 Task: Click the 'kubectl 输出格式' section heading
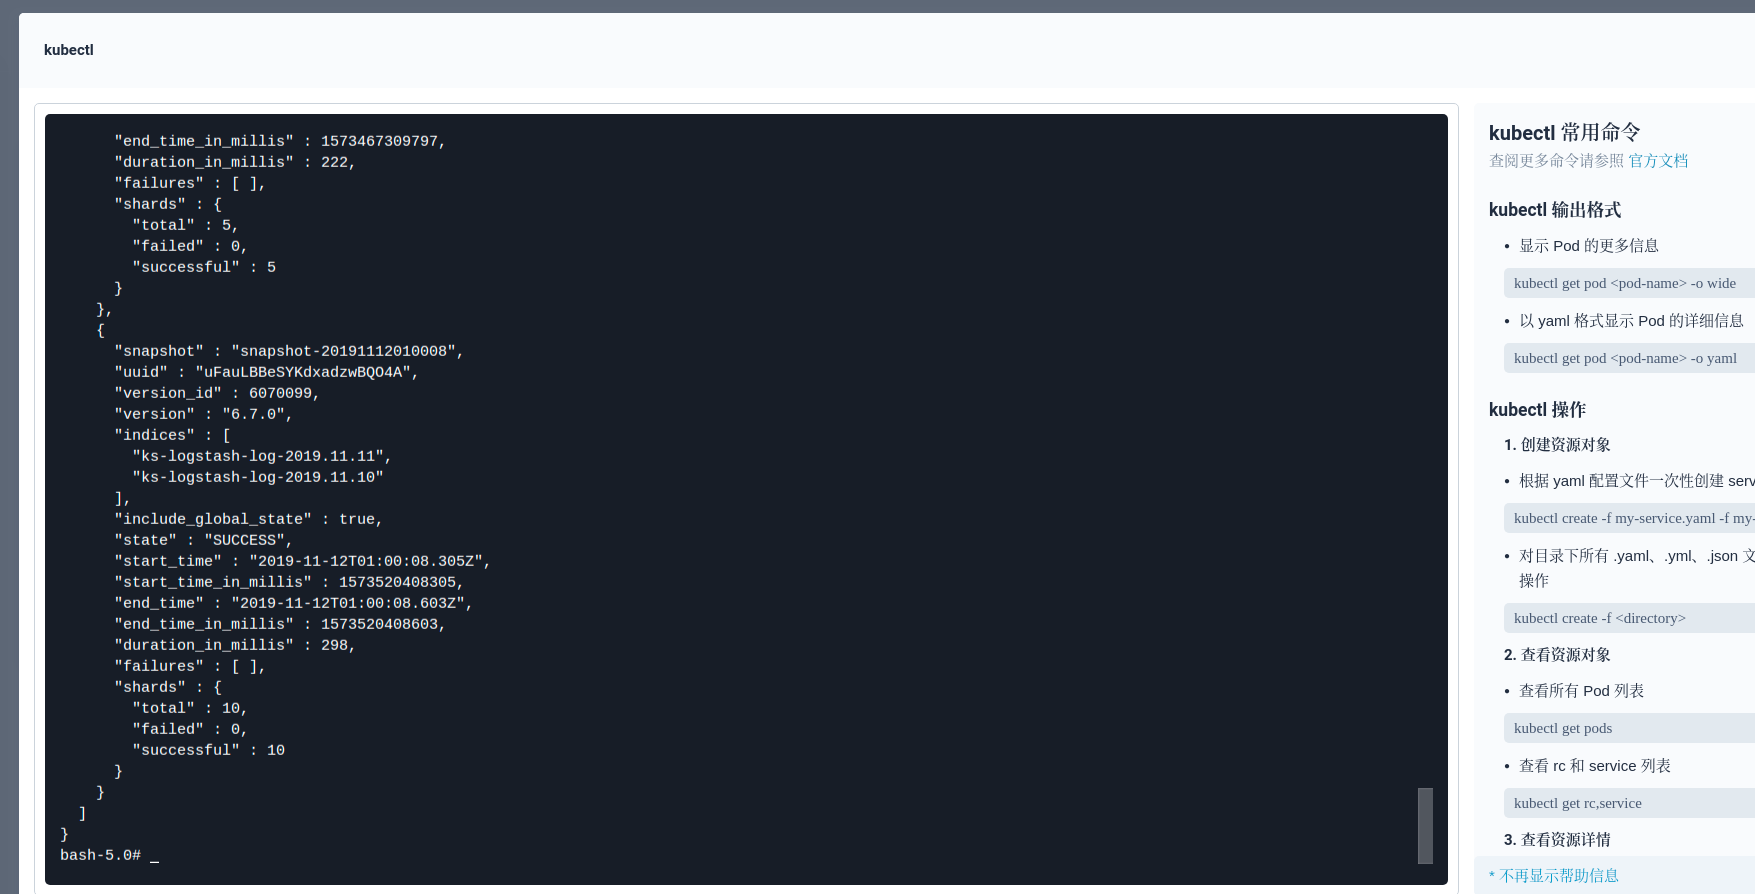(x=1554, y=210)
